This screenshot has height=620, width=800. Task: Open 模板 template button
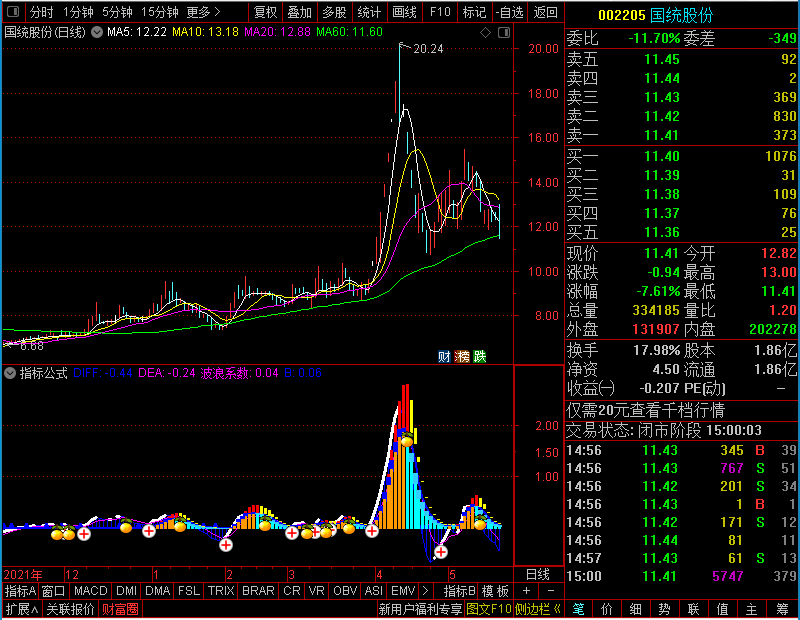(x=495, y=591)
